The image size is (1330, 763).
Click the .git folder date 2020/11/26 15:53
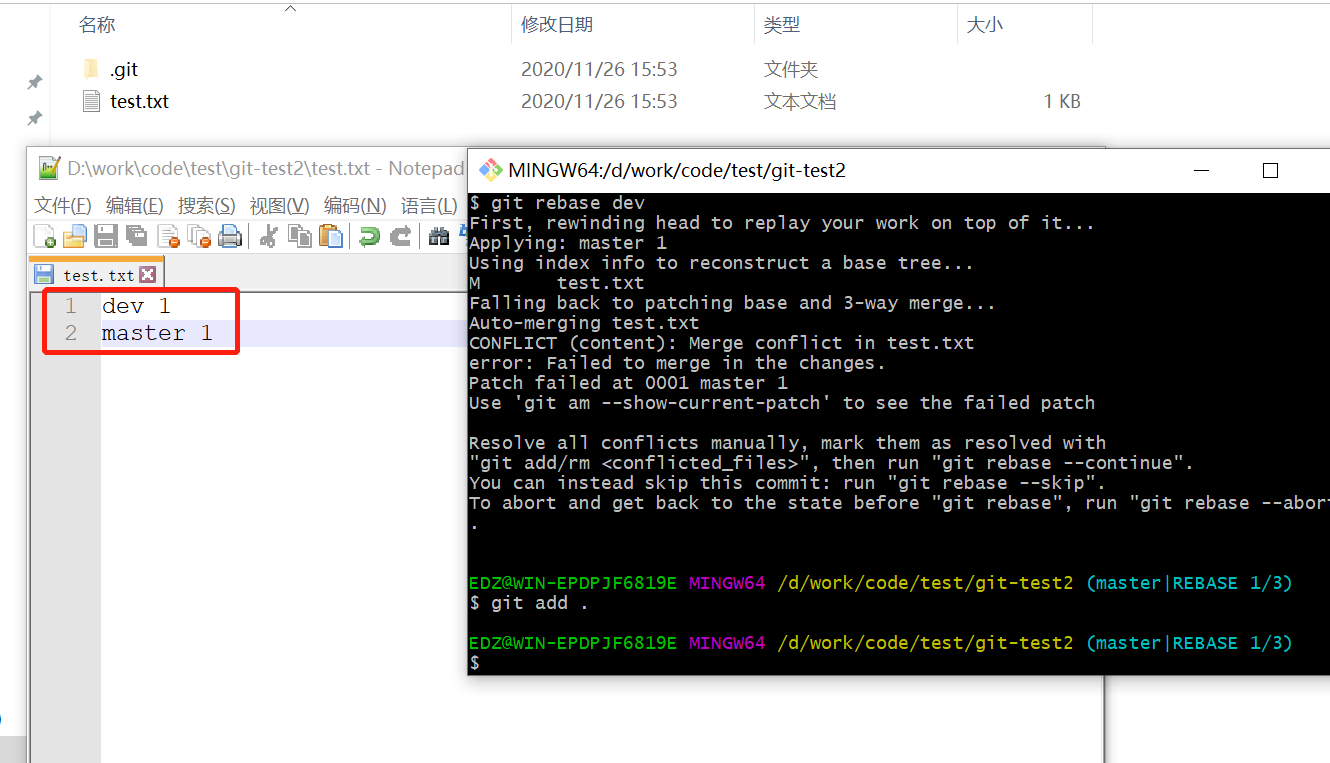(599, 70)
